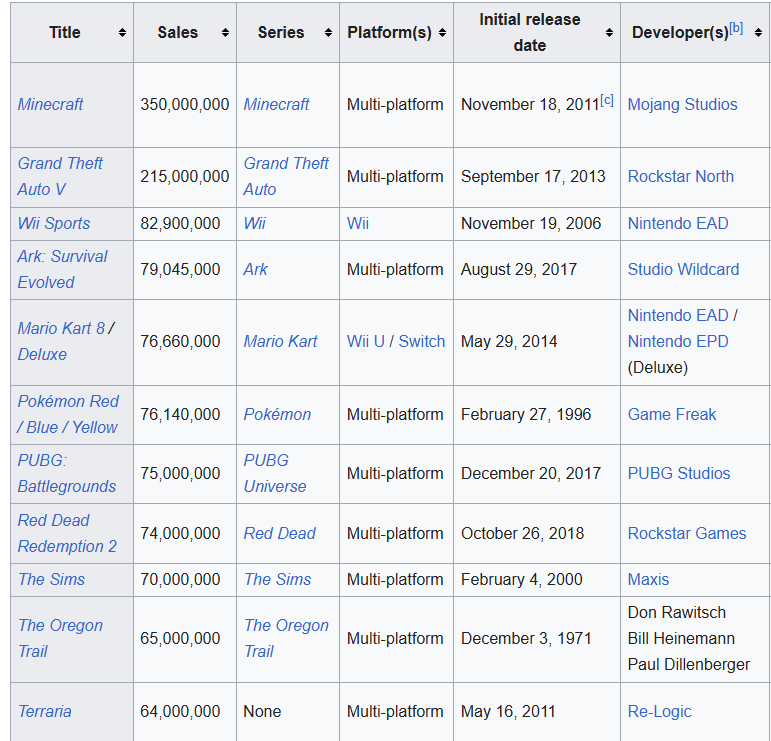Screen dimensions: 771x741
Task: Open the Minecraft title link
Action: click(x=50, y=104)
